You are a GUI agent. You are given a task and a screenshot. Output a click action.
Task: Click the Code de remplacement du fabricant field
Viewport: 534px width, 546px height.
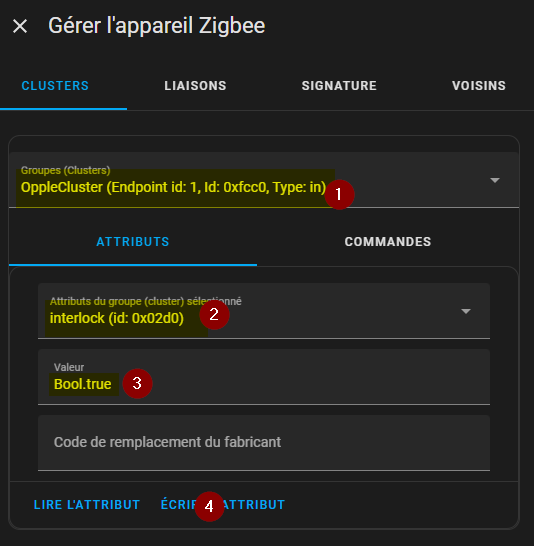[x=264, y=443]
